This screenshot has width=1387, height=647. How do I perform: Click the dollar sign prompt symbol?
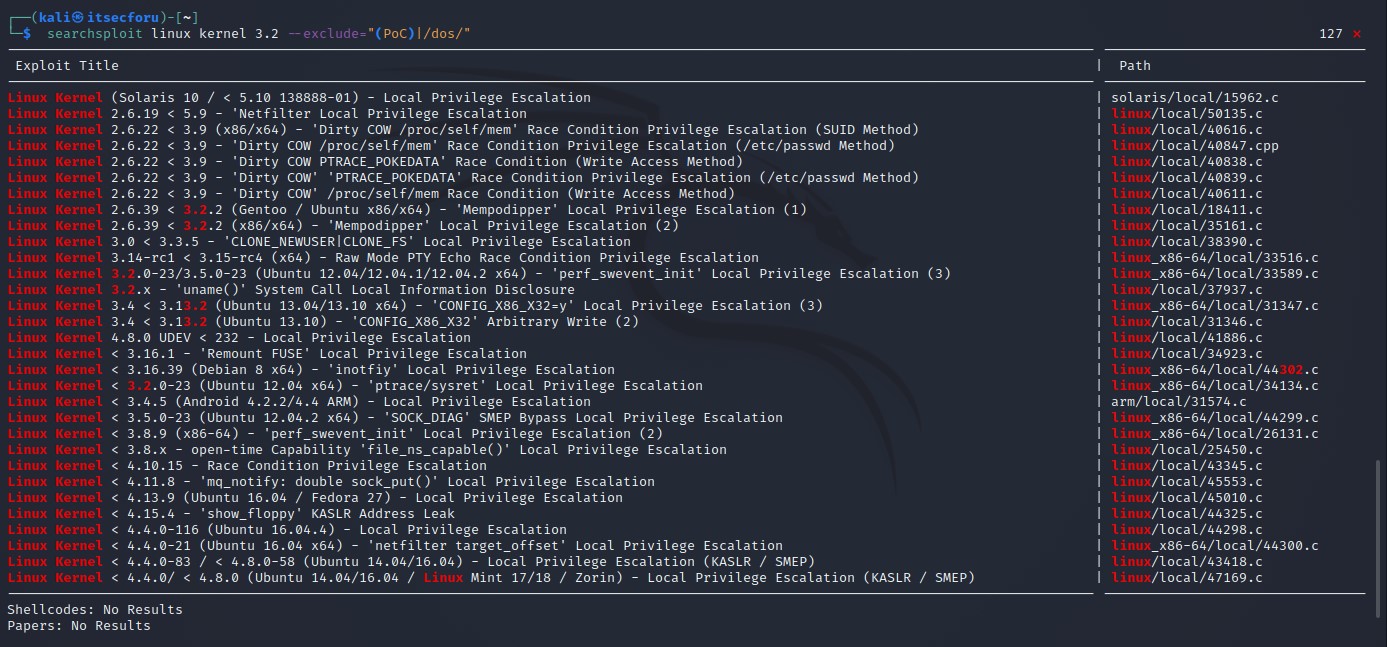pos(27,34)
